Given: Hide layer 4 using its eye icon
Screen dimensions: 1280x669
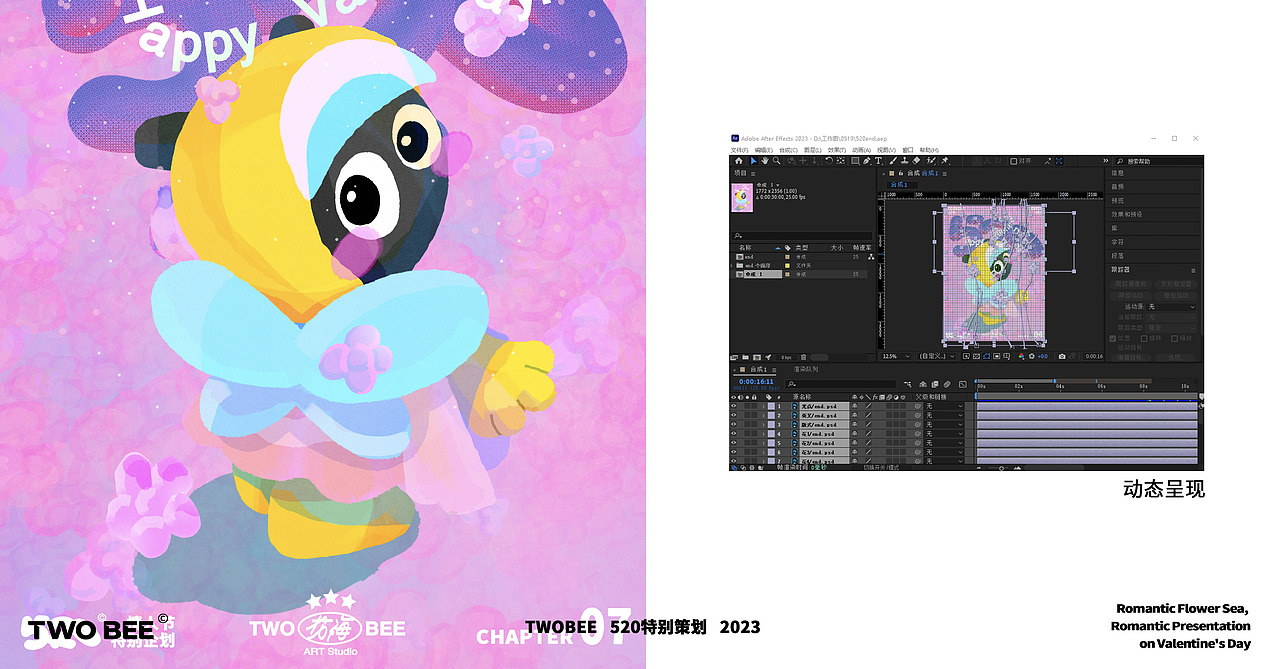Looking at the screenshot, I should pos(733,434).
